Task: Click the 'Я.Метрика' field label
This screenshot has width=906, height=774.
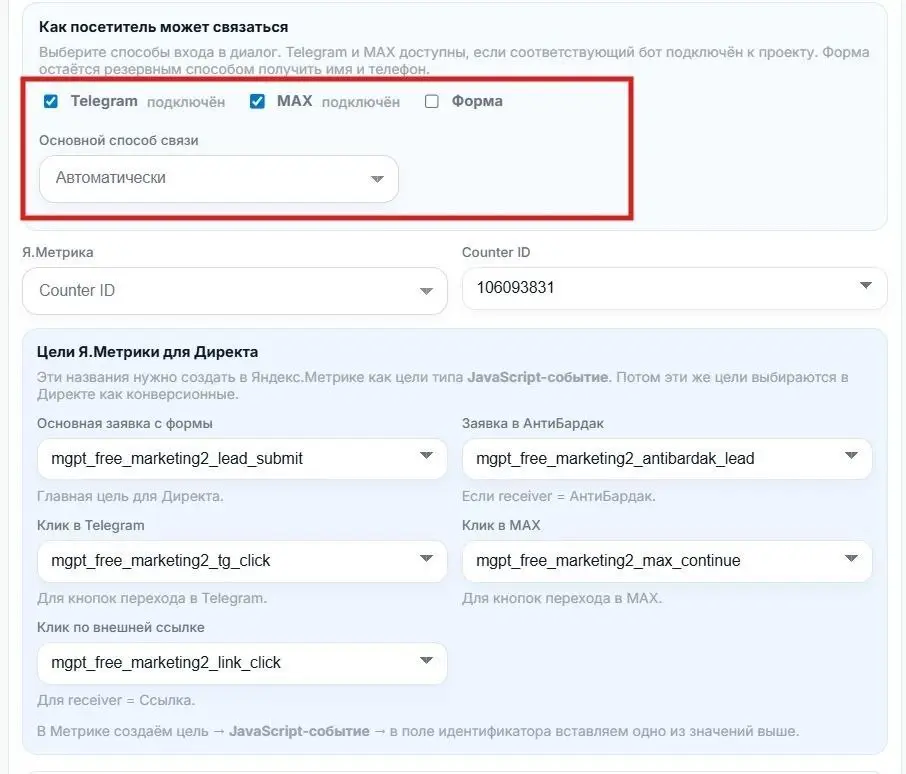Action: [58, 252]
